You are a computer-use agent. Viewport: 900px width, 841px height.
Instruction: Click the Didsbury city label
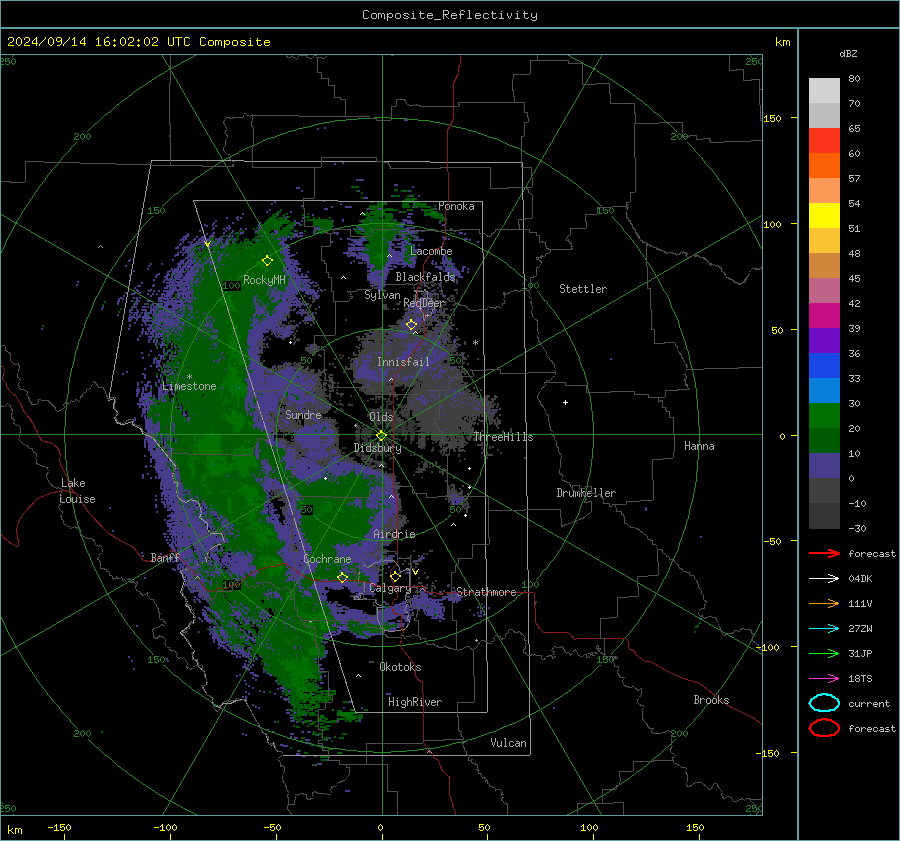(377, 448)
